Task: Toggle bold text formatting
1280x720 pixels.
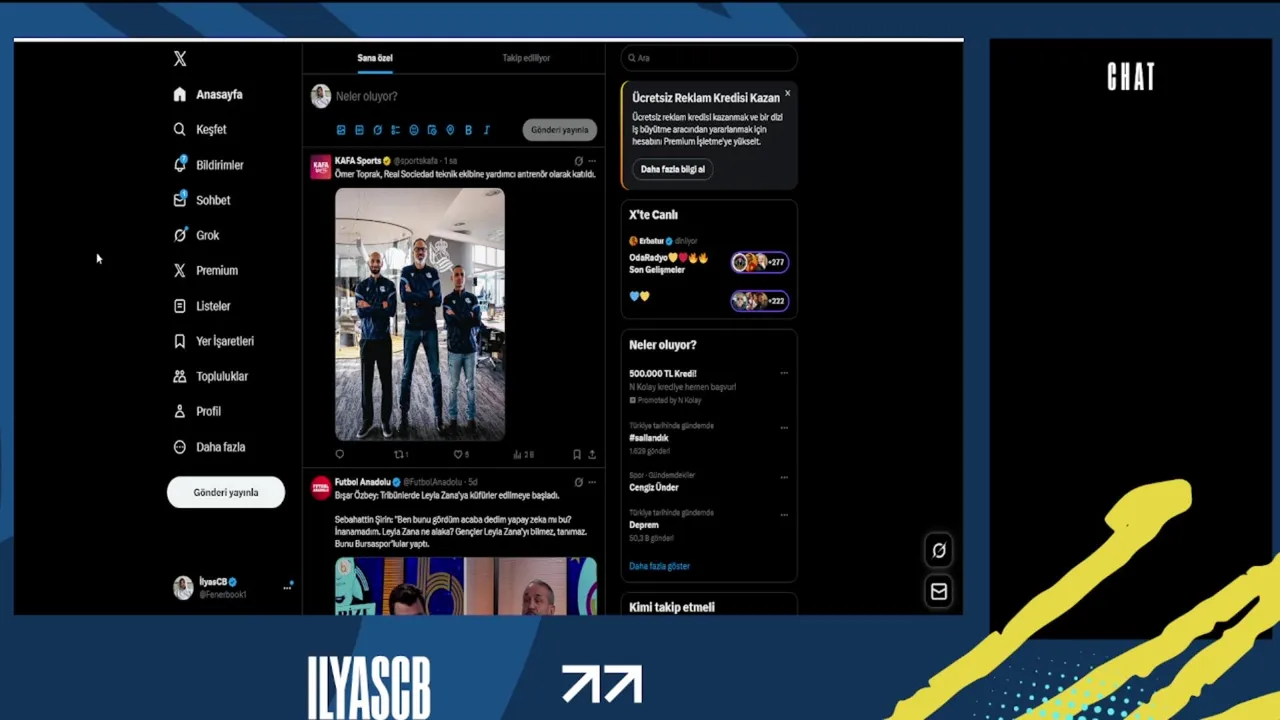Action: coord(468,130)
